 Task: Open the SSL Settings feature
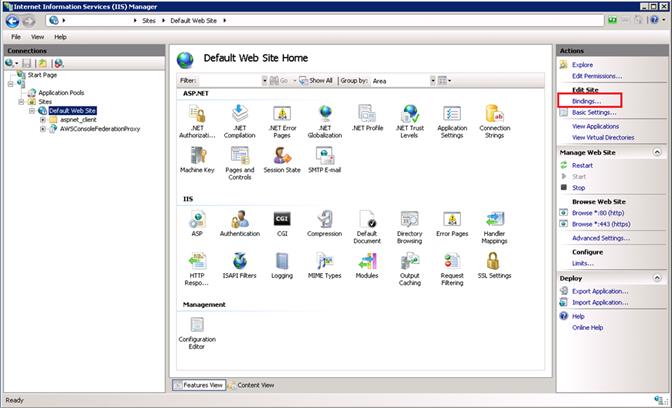point(495,265)
